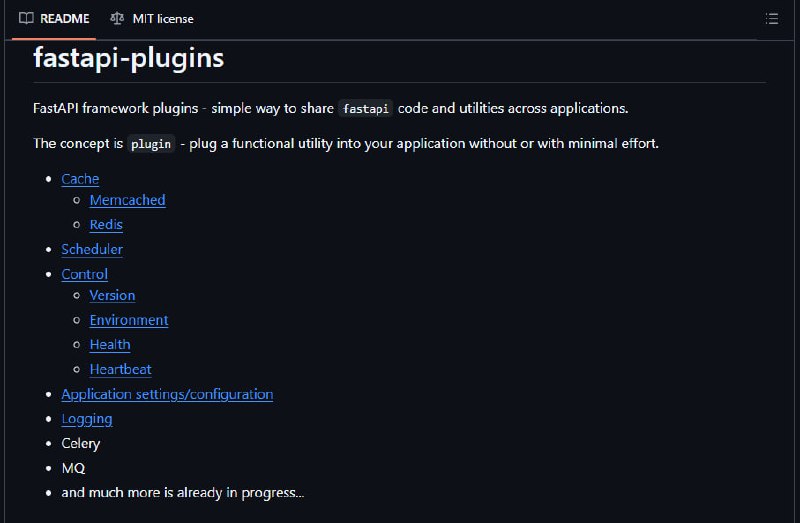
Task: Click the Celery list item text
Action: click(x=81, y=443)
